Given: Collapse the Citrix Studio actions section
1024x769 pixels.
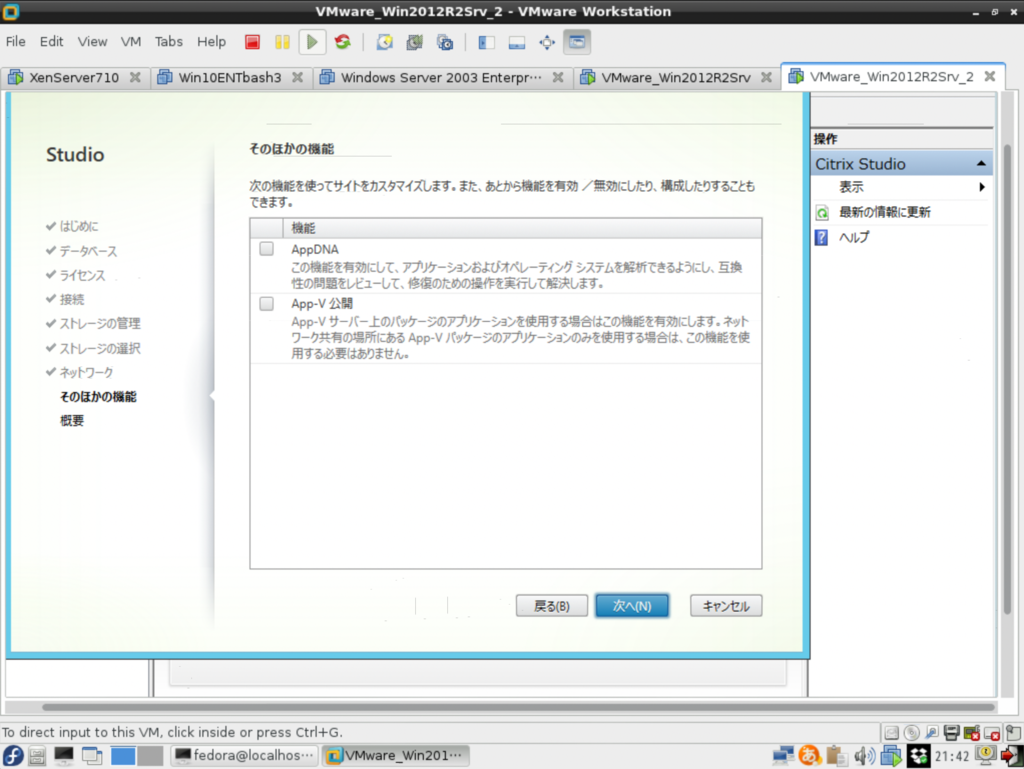Looking at the screenshot, I should click(981, 164).
